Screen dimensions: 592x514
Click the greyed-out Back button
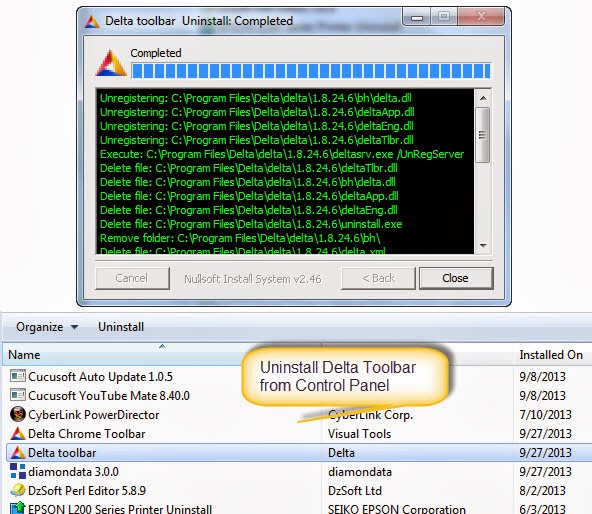378,278
